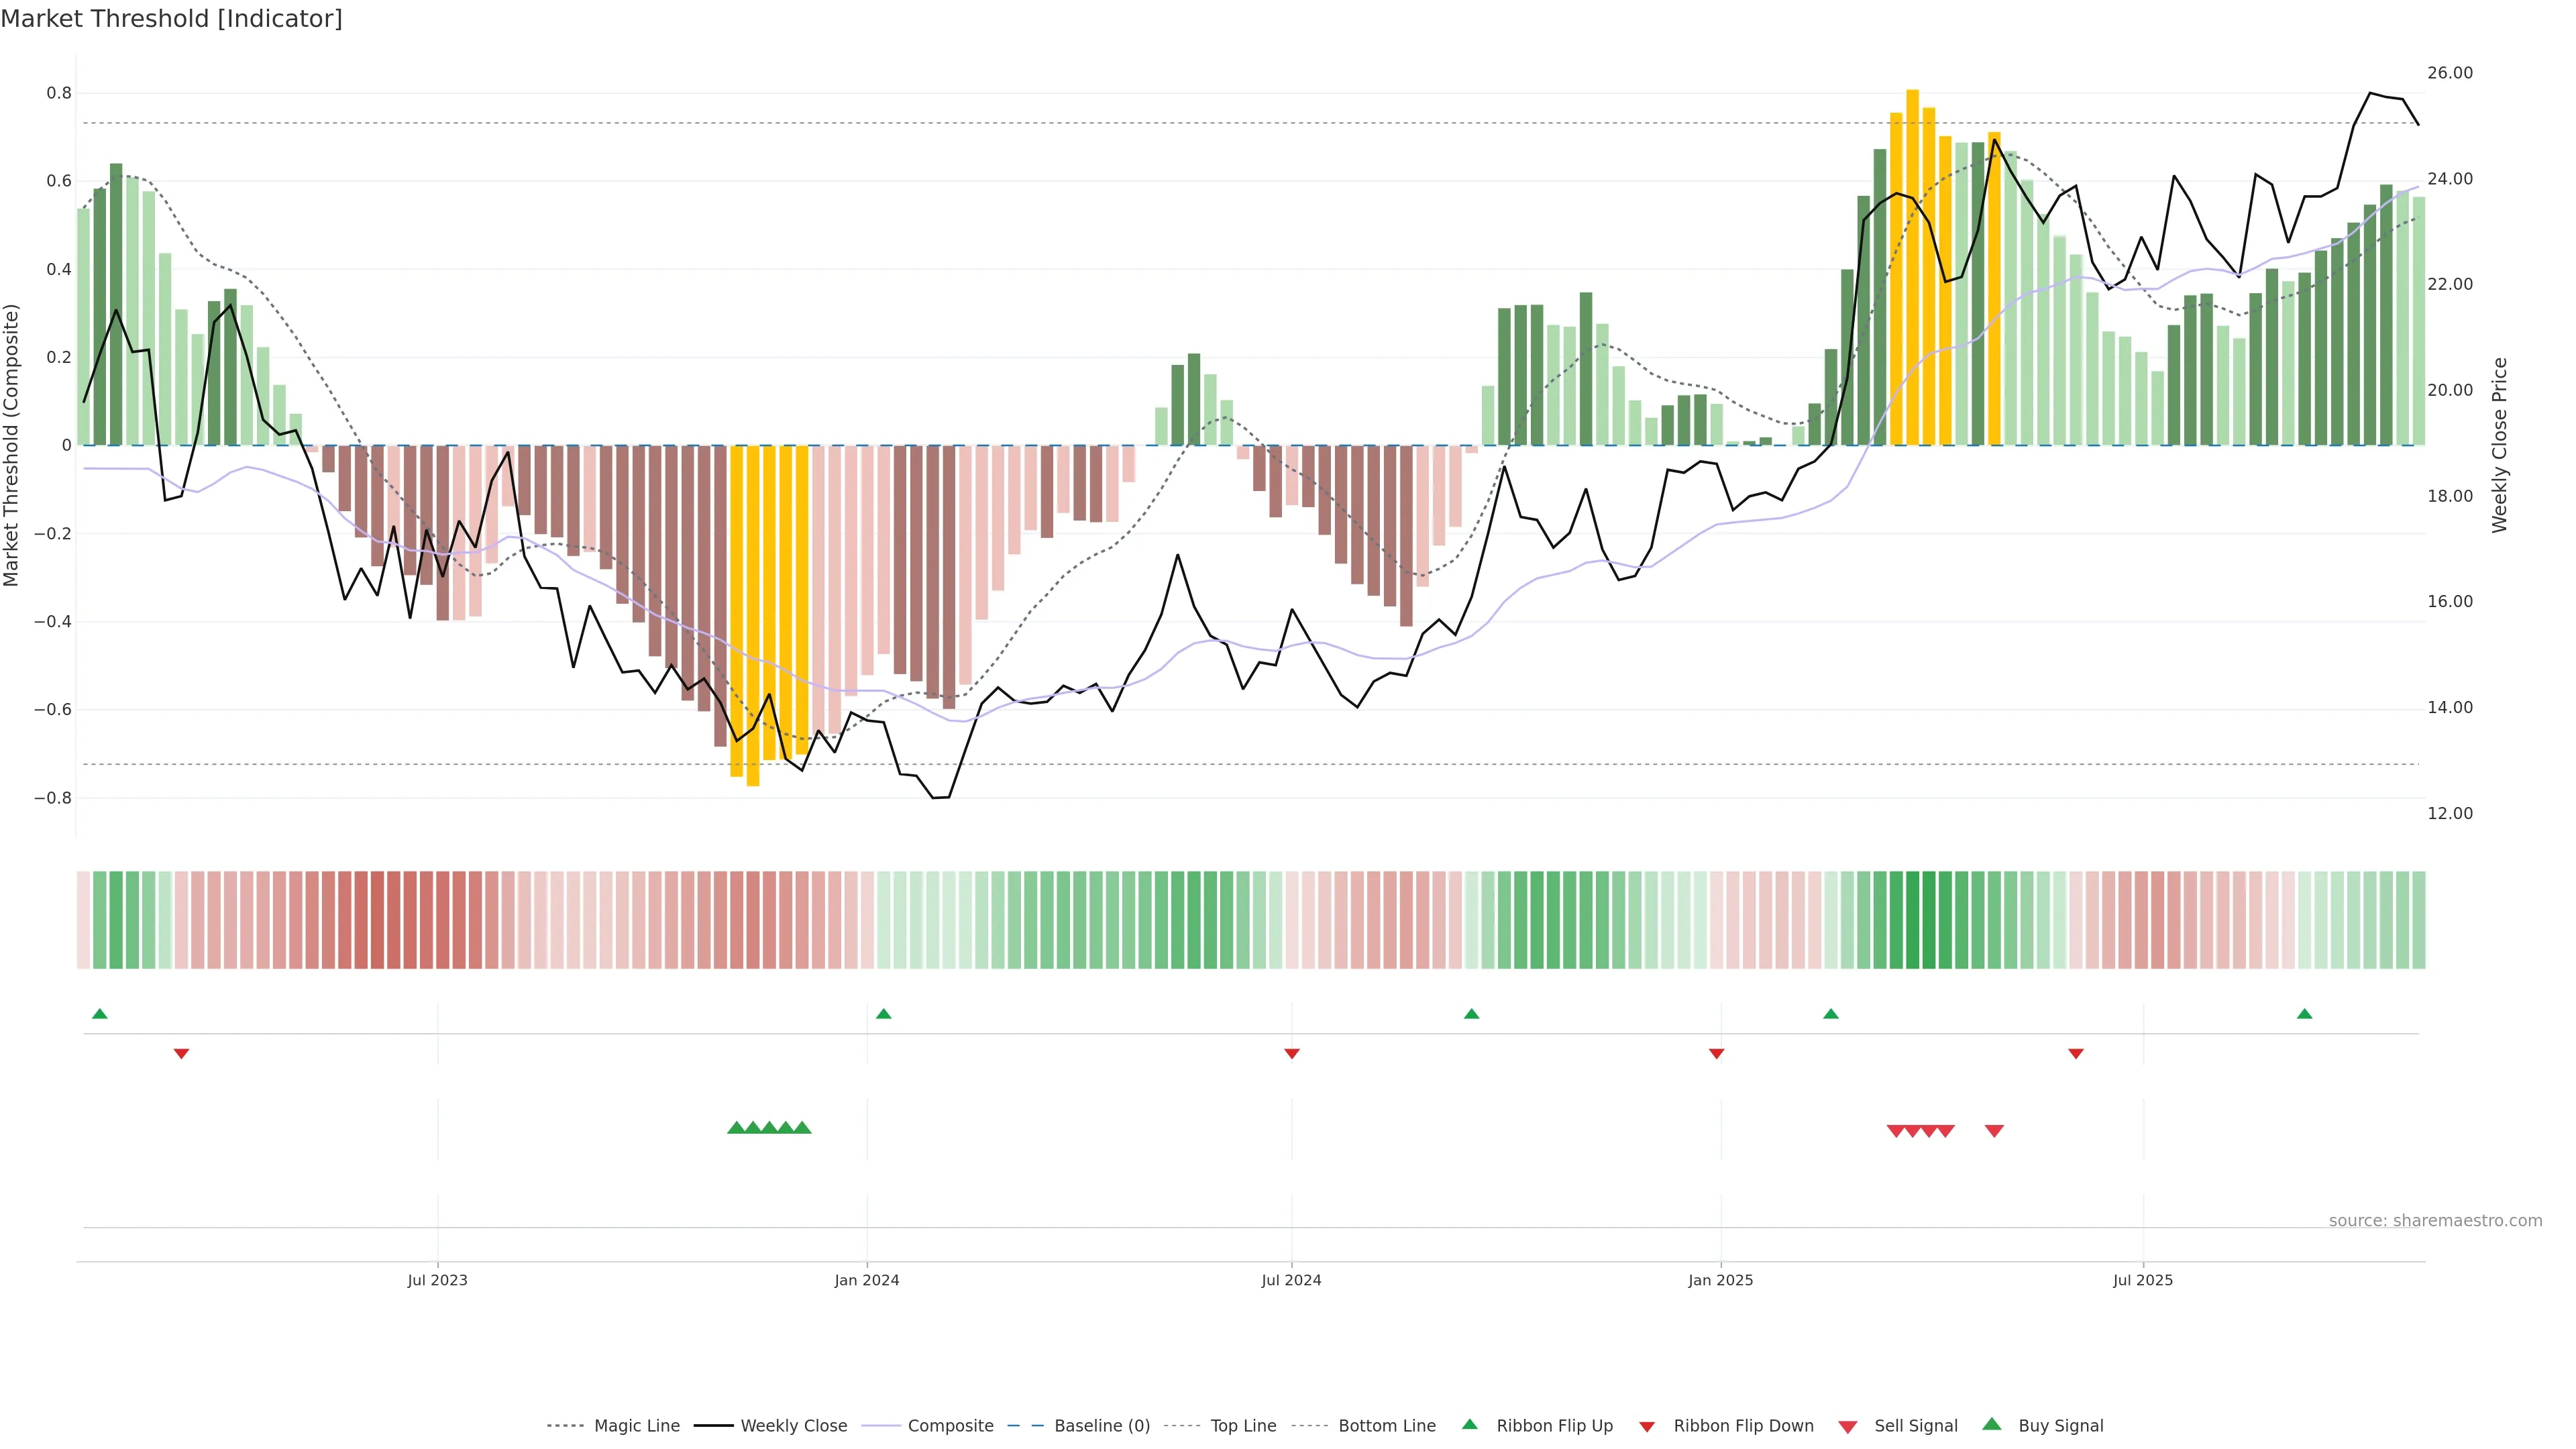Click the red Sell Signal legend triangle

click(1847, 1426)
